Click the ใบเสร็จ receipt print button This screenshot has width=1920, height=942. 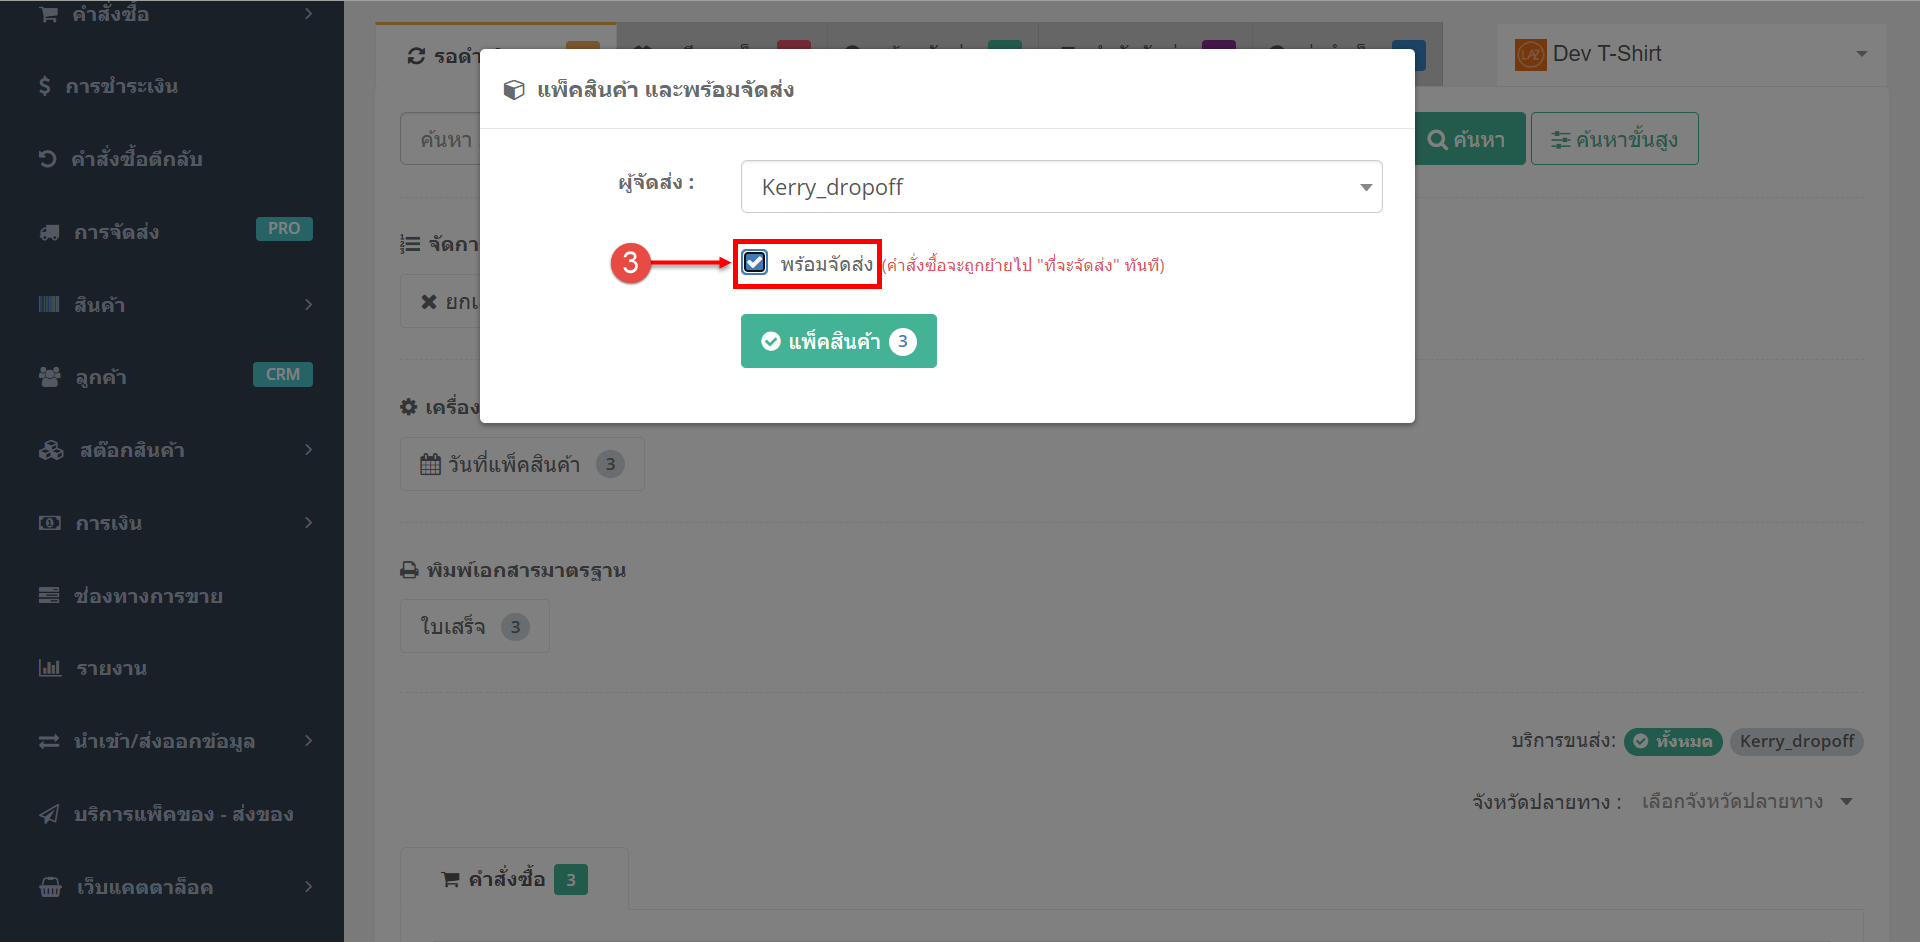pos(474,627)
